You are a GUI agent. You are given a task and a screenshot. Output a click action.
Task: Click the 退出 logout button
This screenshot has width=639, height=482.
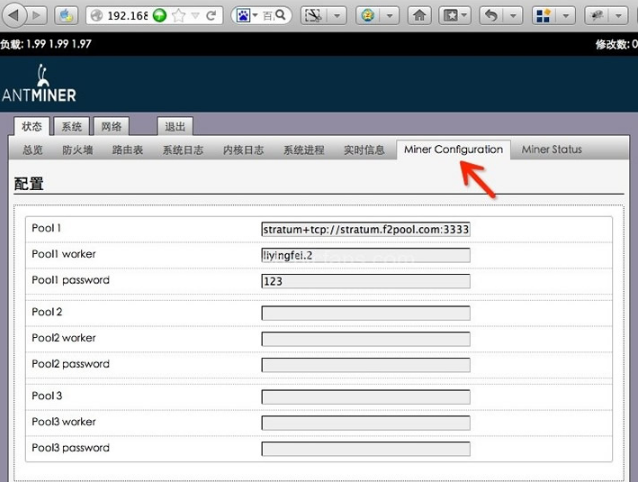pyautogui.click(x=175, y=127)
